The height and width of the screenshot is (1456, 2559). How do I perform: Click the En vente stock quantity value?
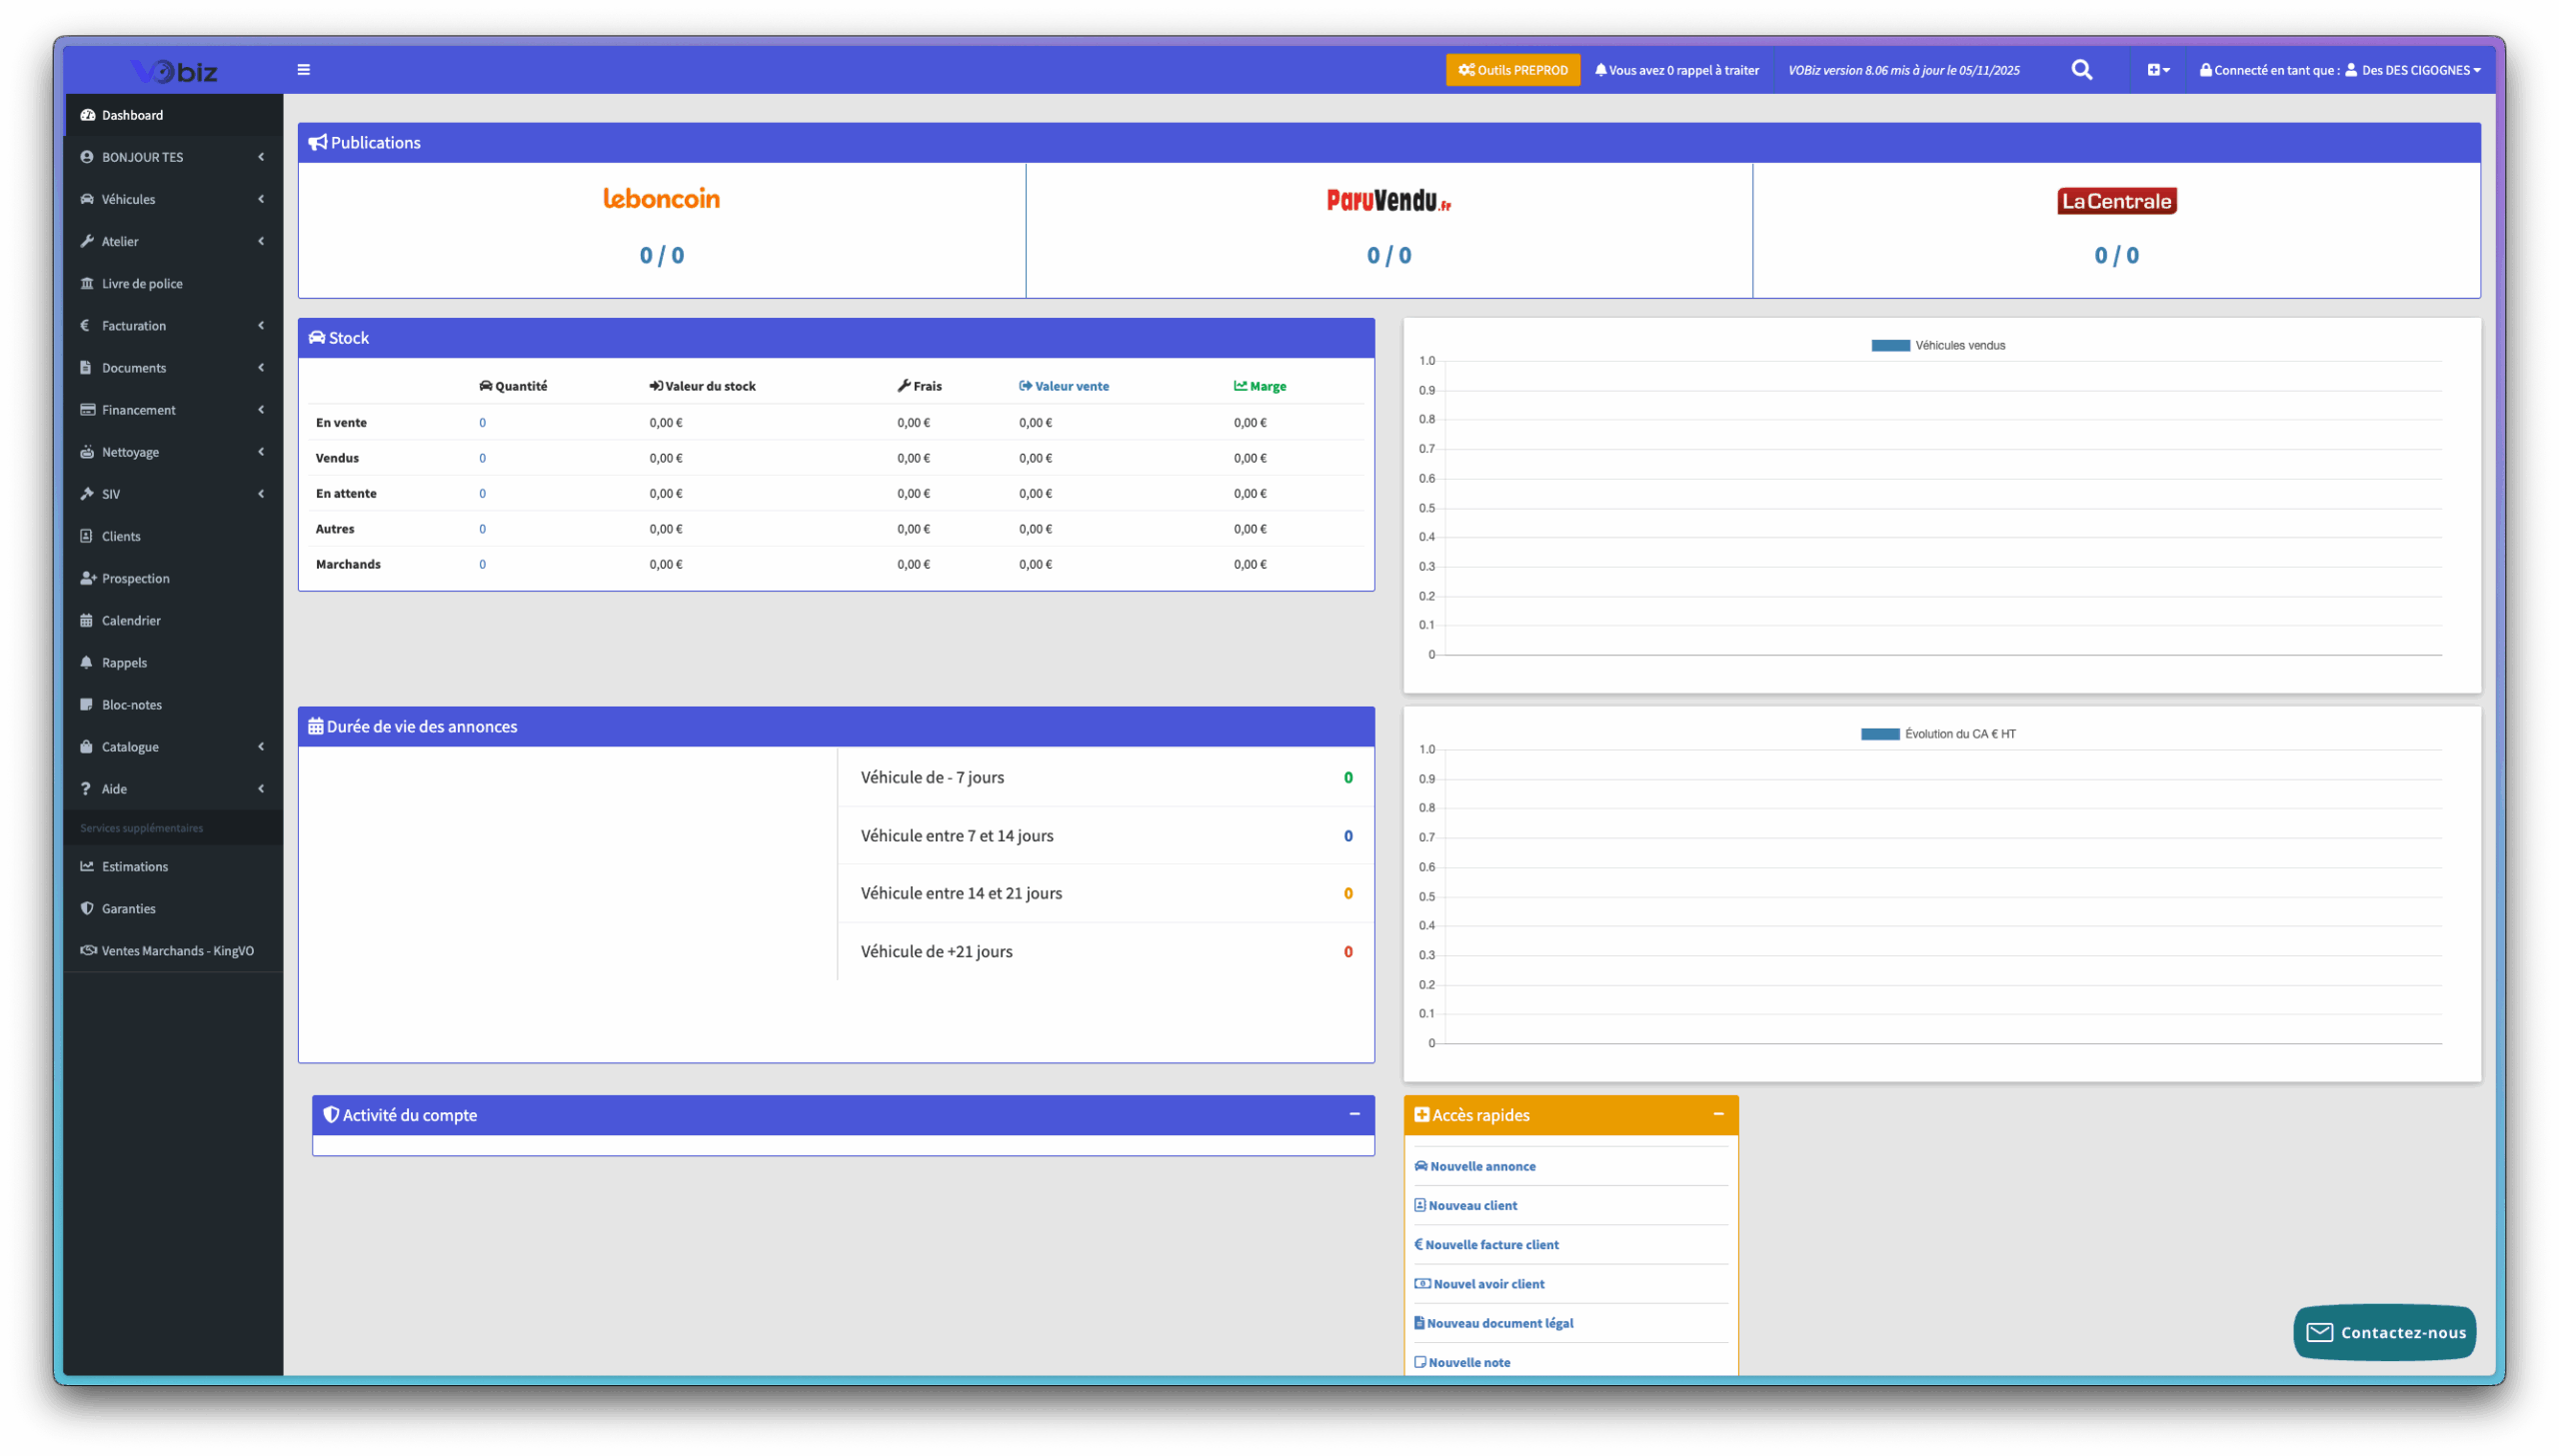point(483,422)
